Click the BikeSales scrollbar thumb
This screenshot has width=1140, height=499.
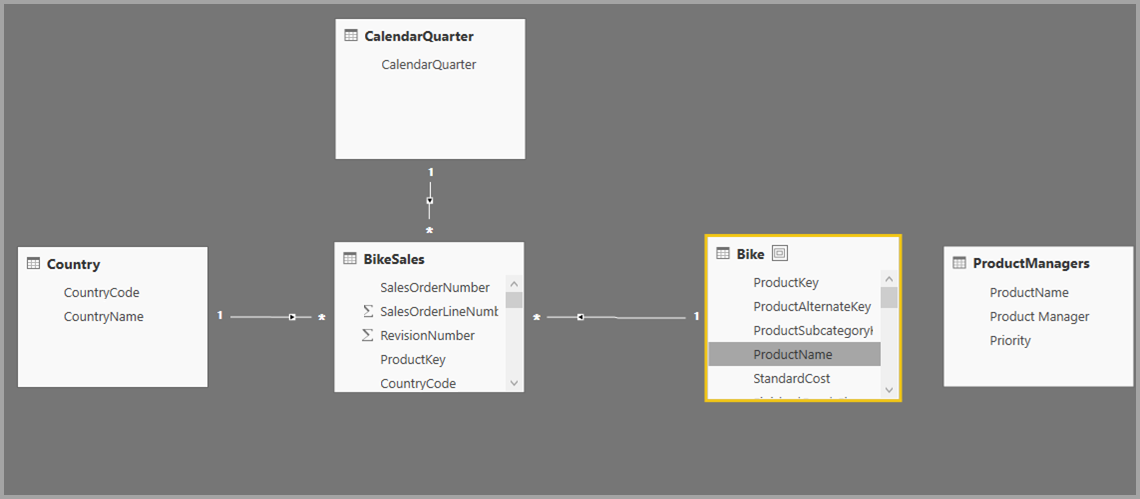tap(514, 299)
